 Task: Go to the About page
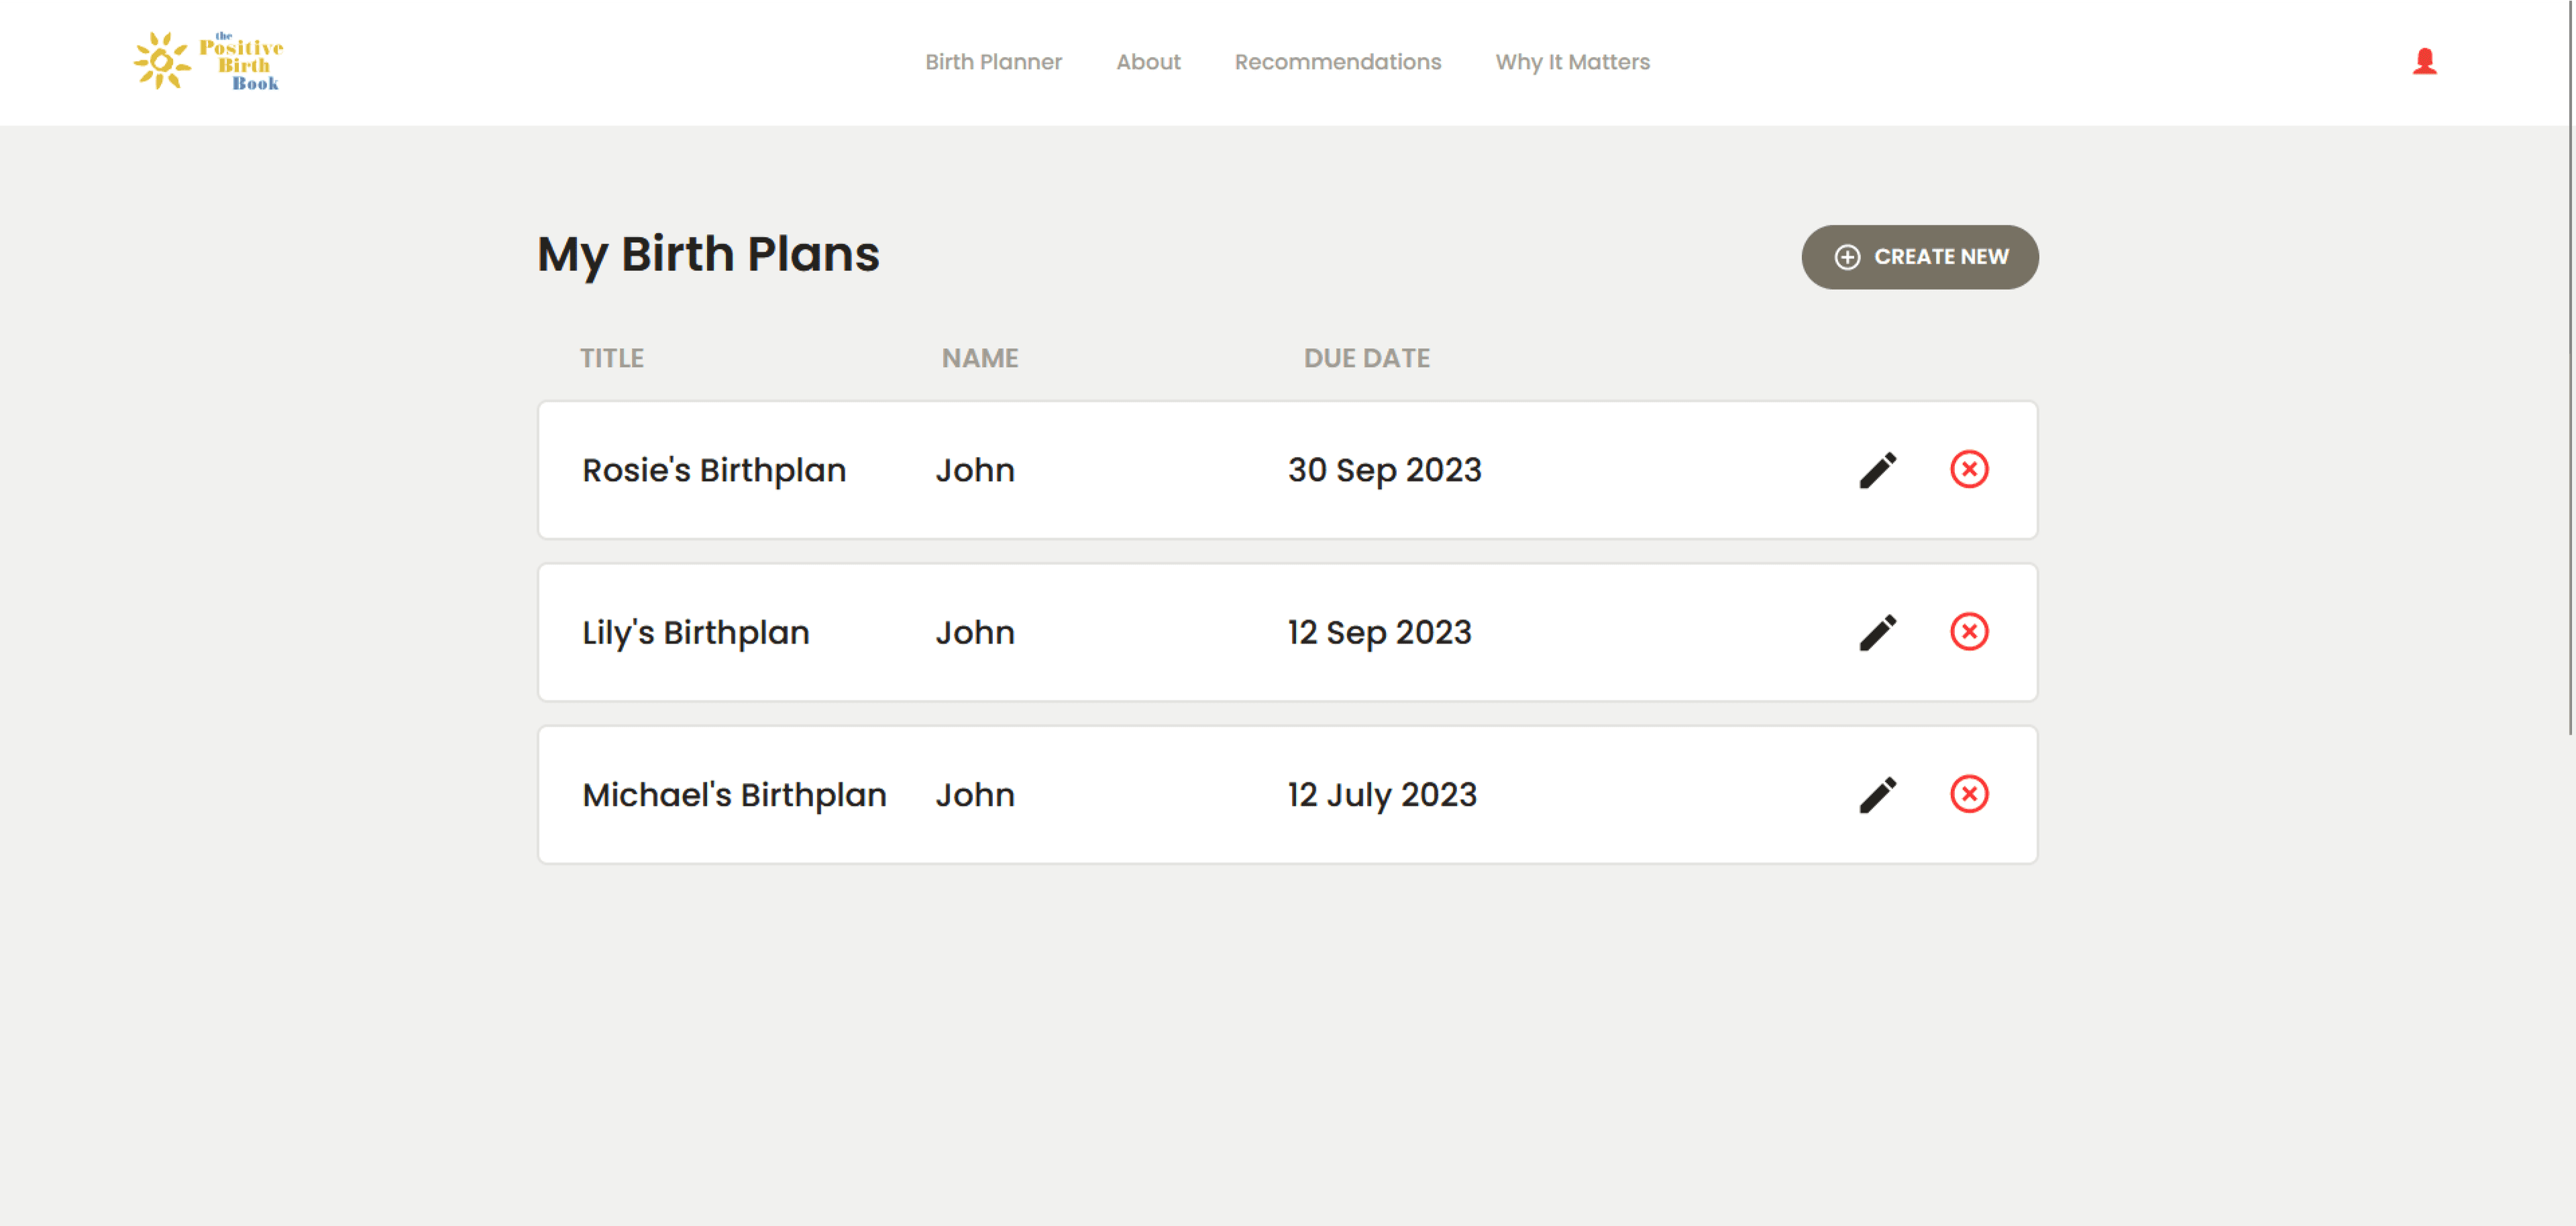pyautogui.click(x=1147, y=62)
